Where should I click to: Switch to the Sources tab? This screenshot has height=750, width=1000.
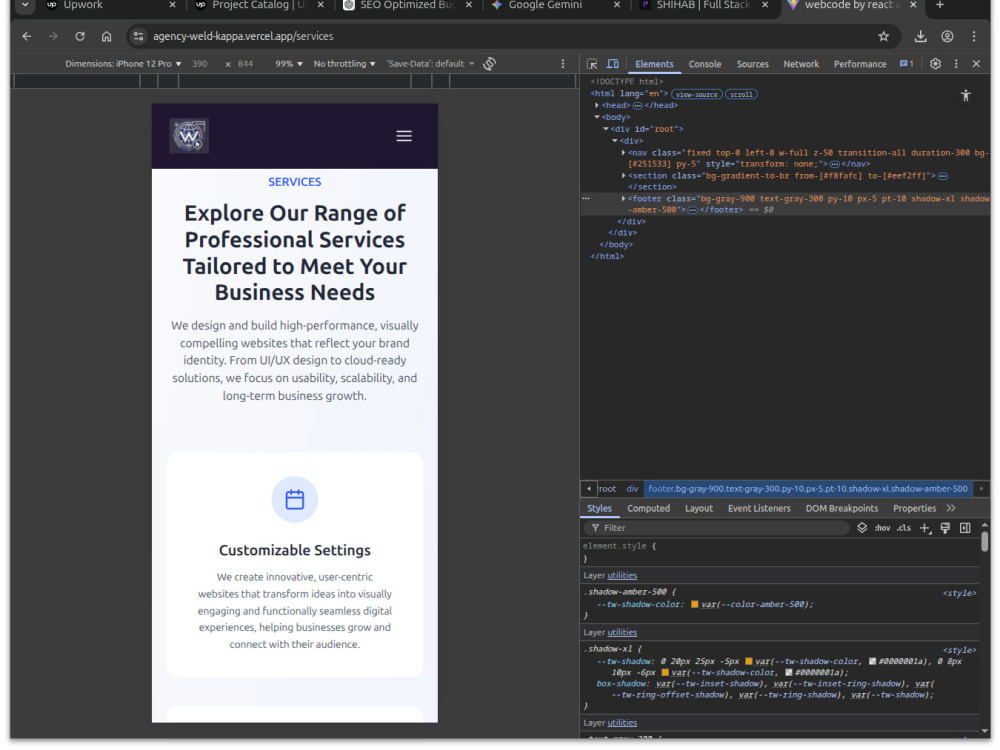(753, 64)
